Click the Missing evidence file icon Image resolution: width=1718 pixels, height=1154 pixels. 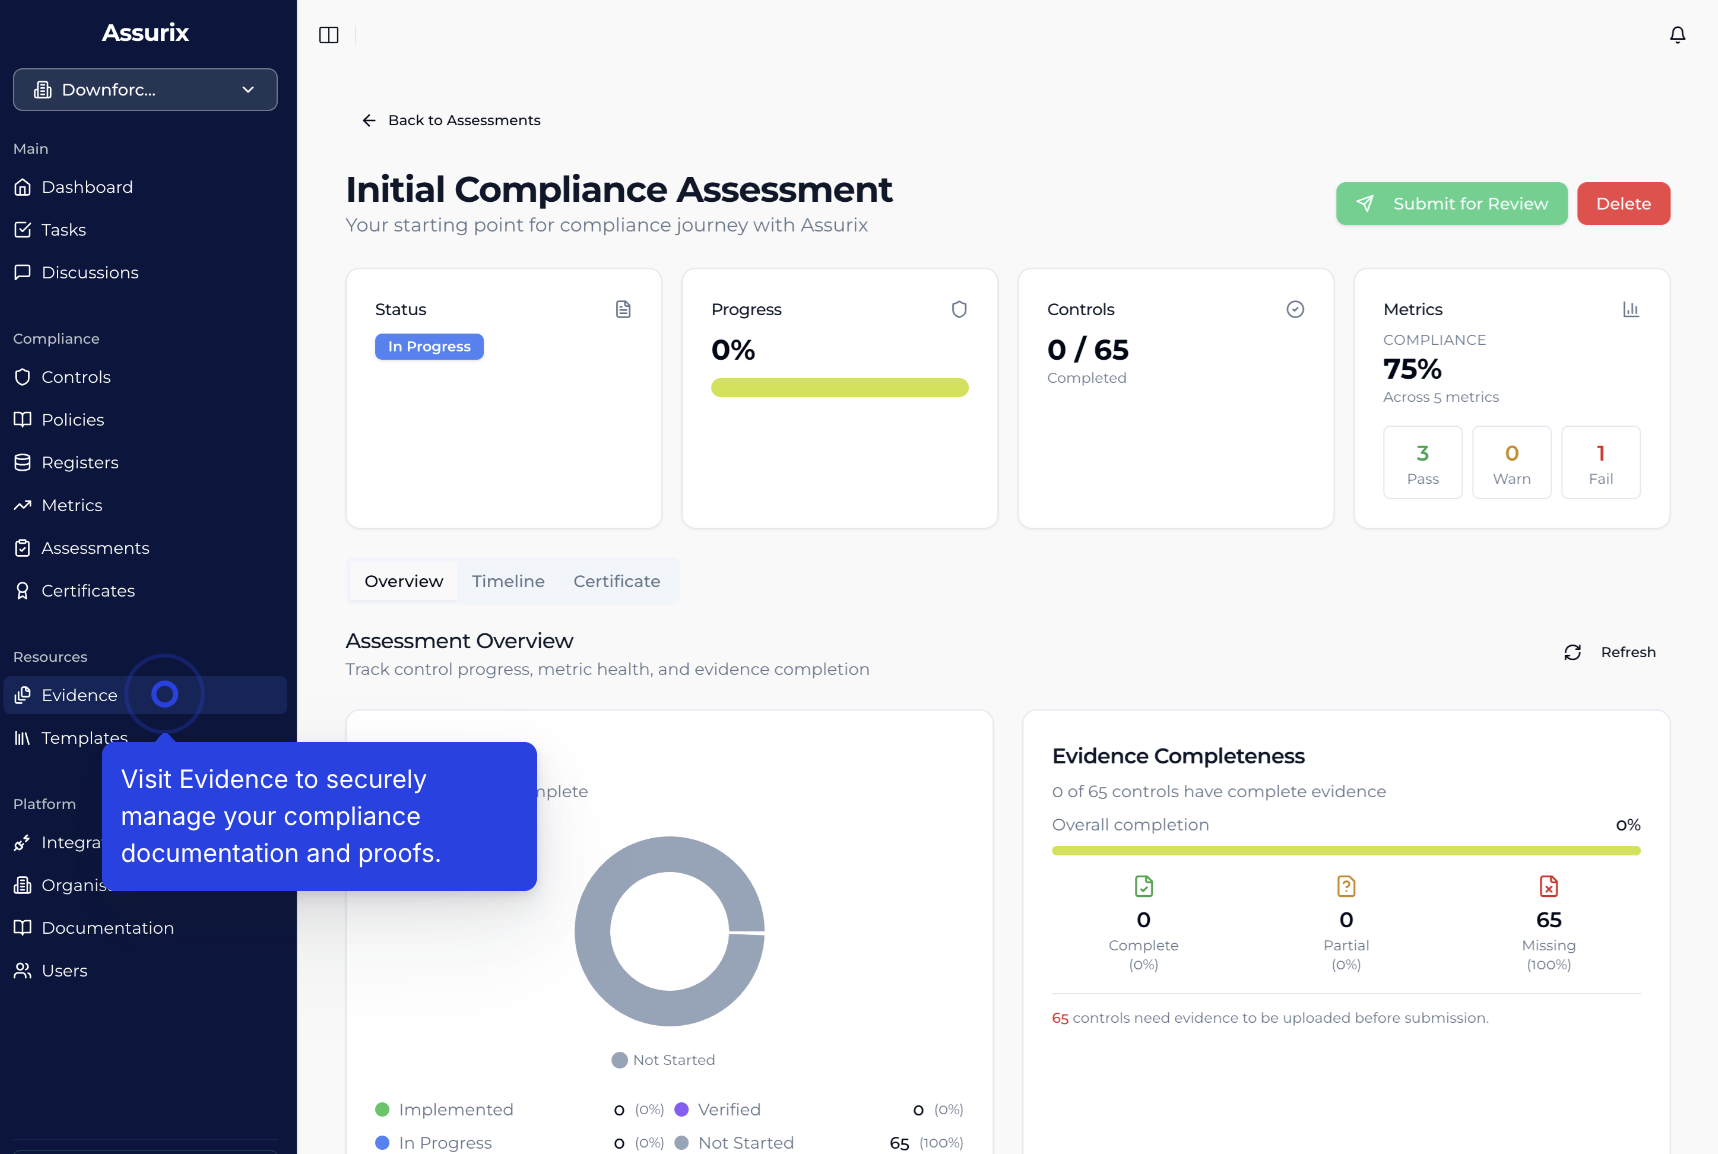pos(1548,886)
